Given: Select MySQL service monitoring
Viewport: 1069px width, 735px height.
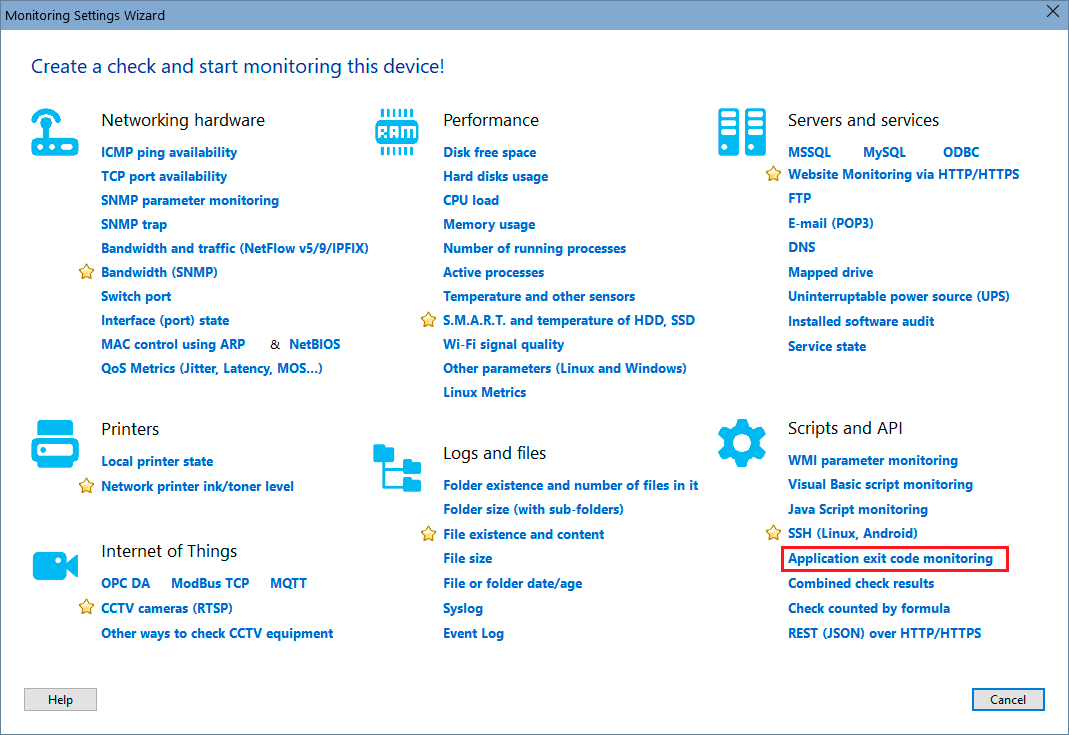Looking at the screenshot, I should pyautogui.click(x=882, y=152).
